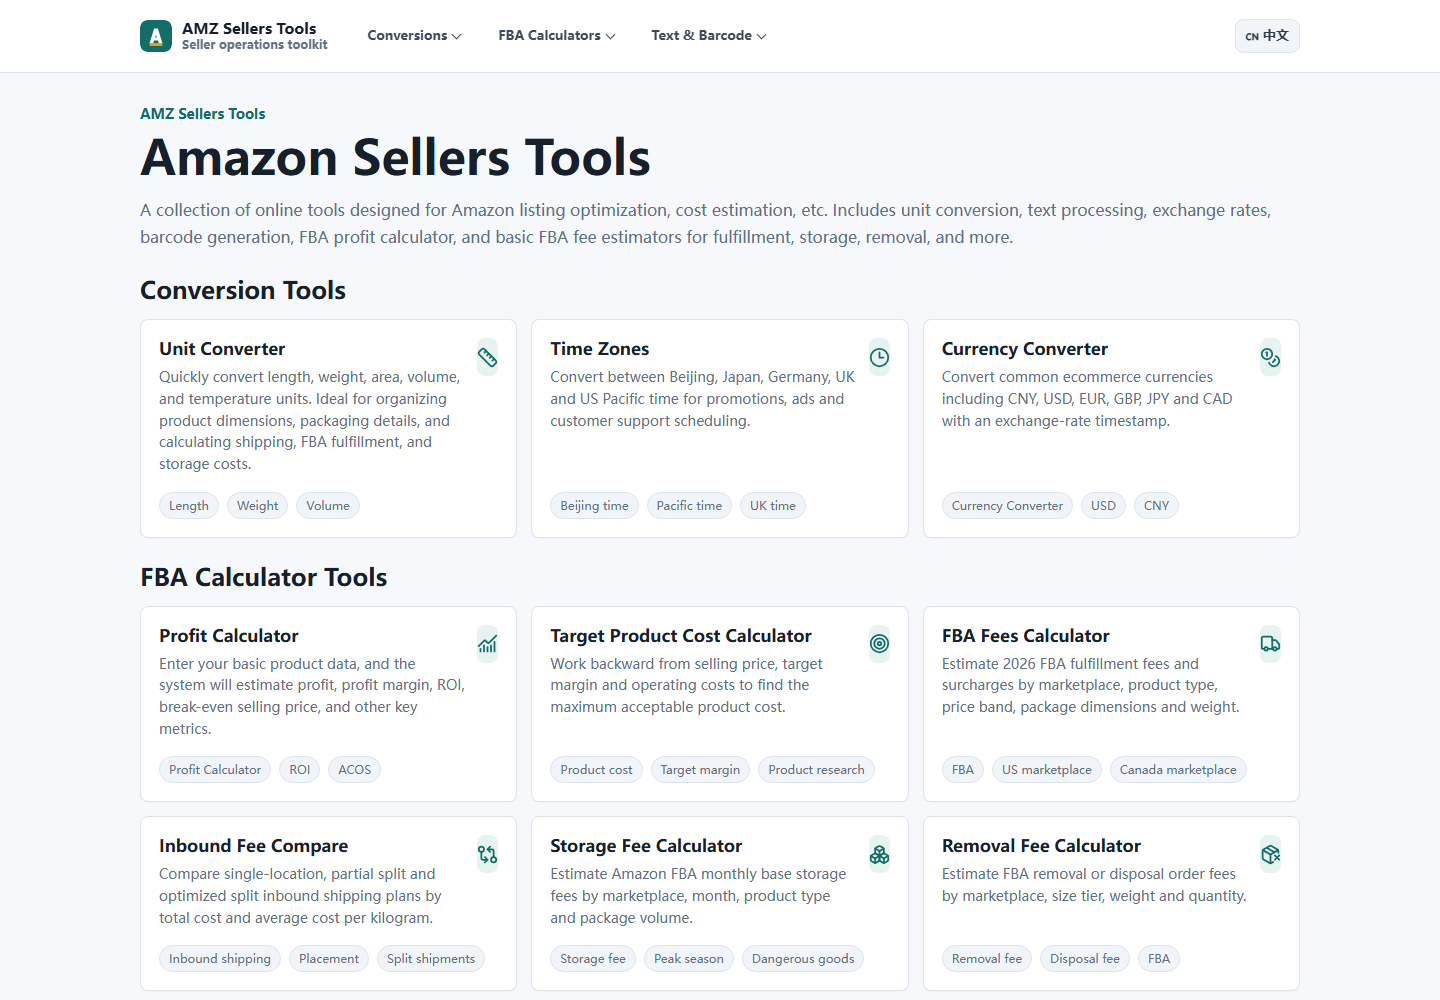Click the Length tag

pyautogui.click(x=189, y=506)
